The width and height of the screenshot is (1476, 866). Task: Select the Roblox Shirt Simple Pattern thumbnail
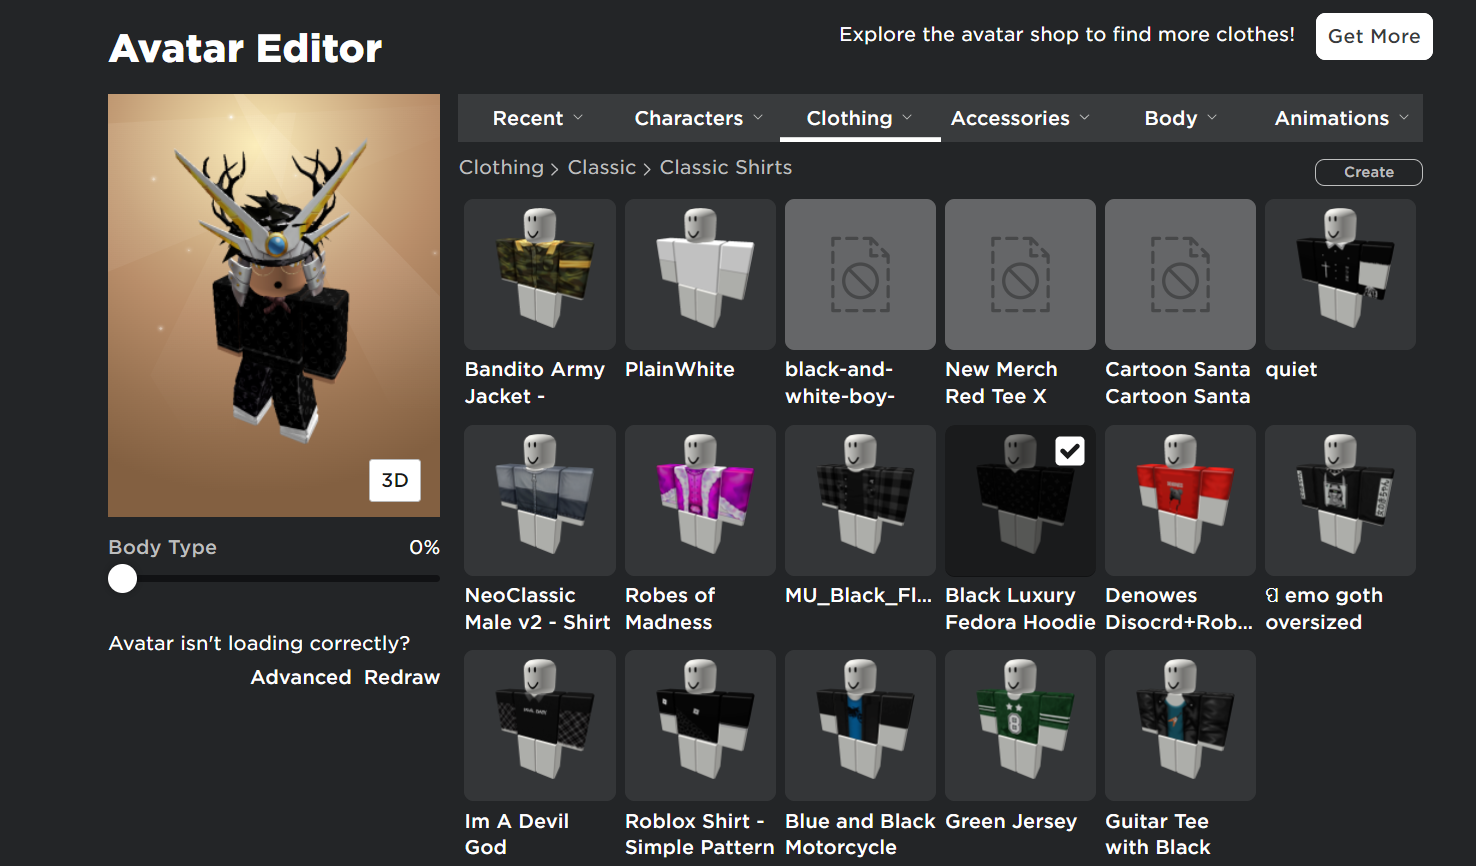(x=700, y=725)
